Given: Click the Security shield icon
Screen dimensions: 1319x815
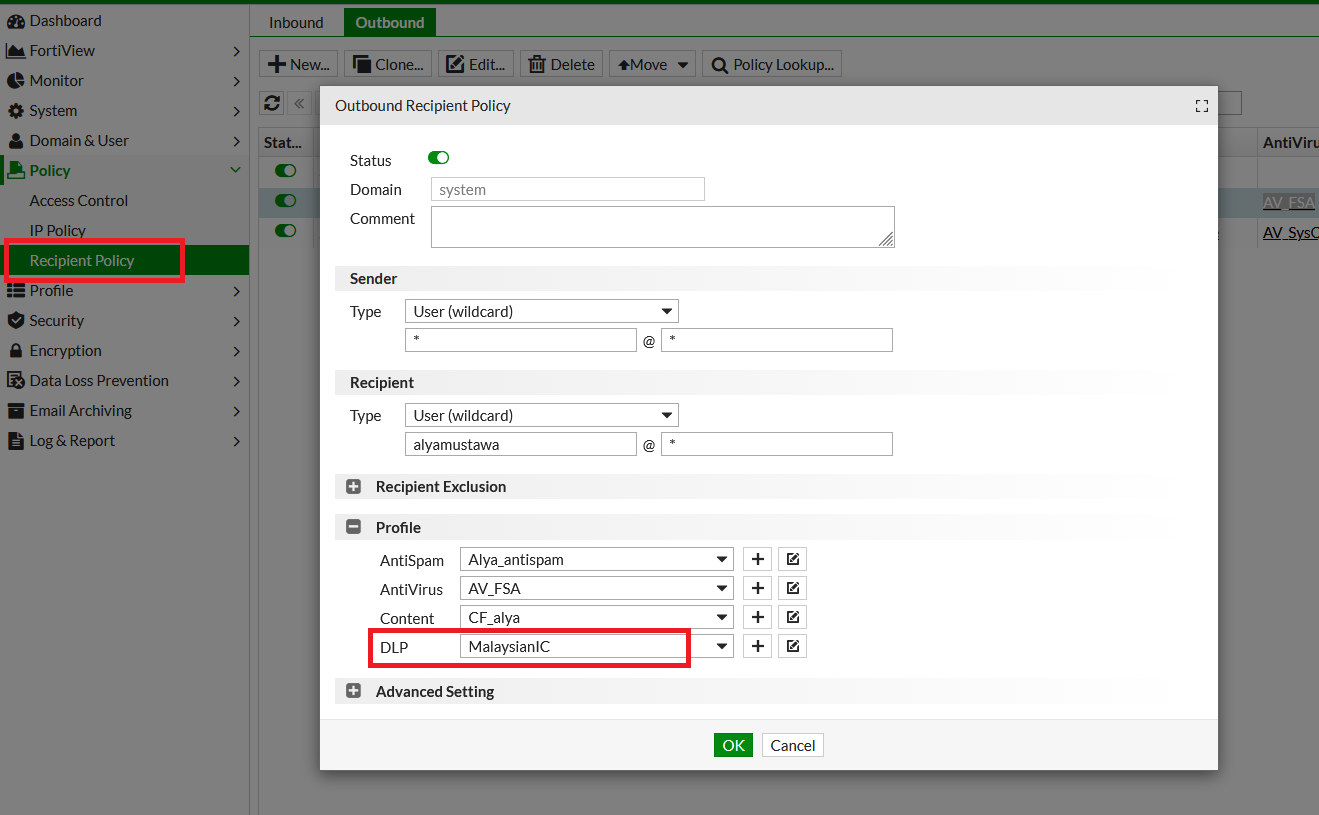Looking at the screenshot, I should (15, 321).
